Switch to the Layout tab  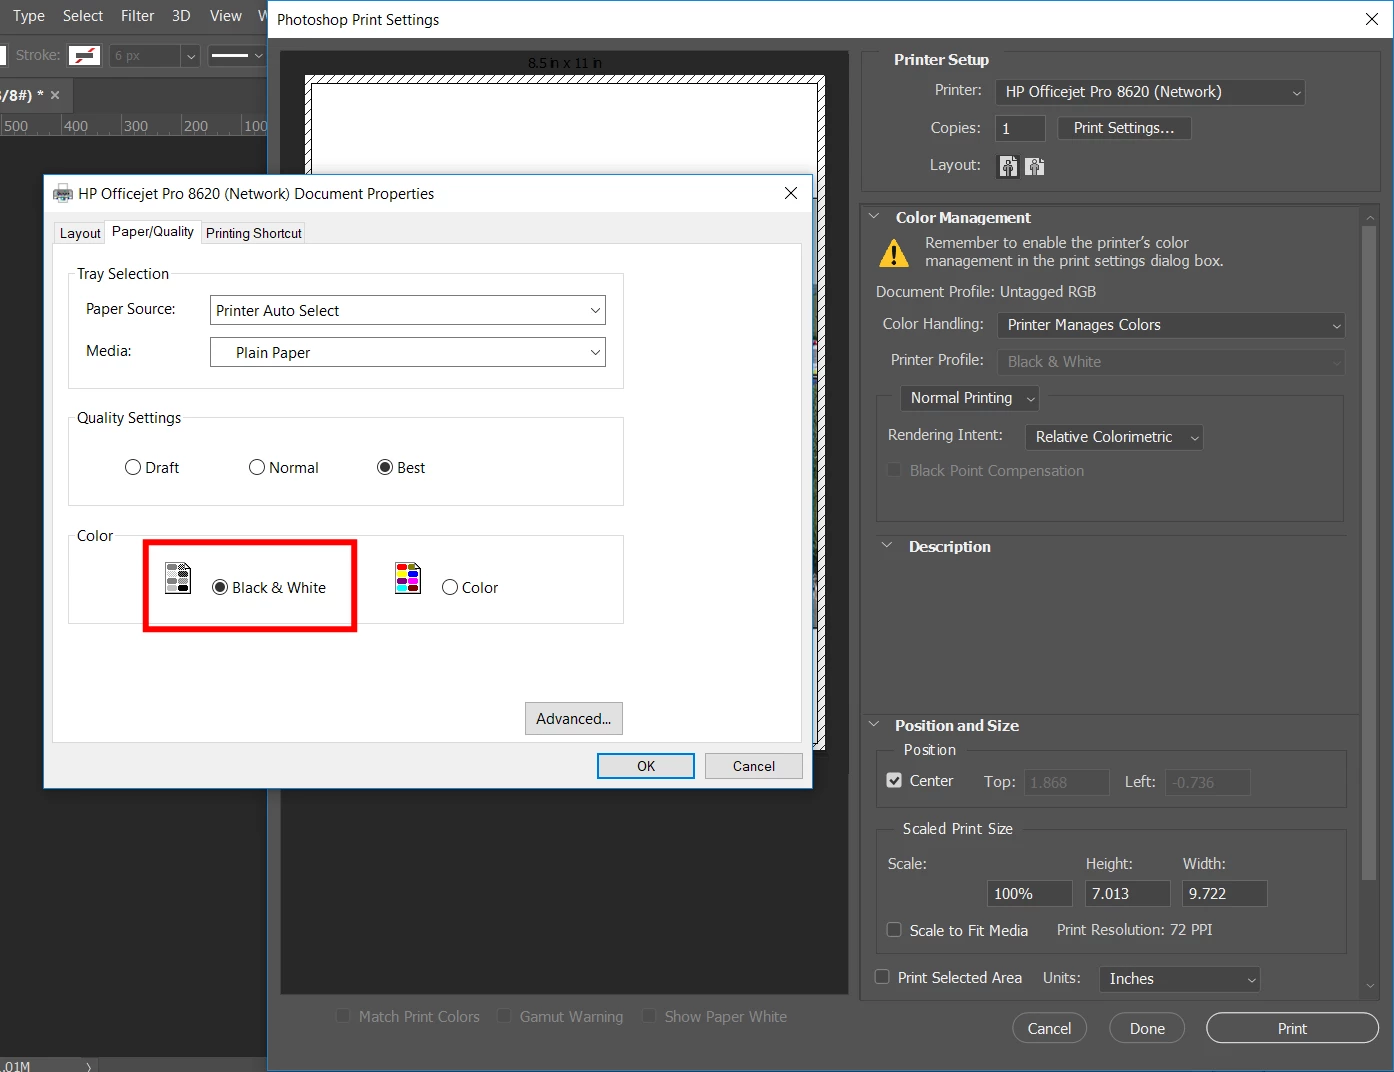[x=80, y=233]
